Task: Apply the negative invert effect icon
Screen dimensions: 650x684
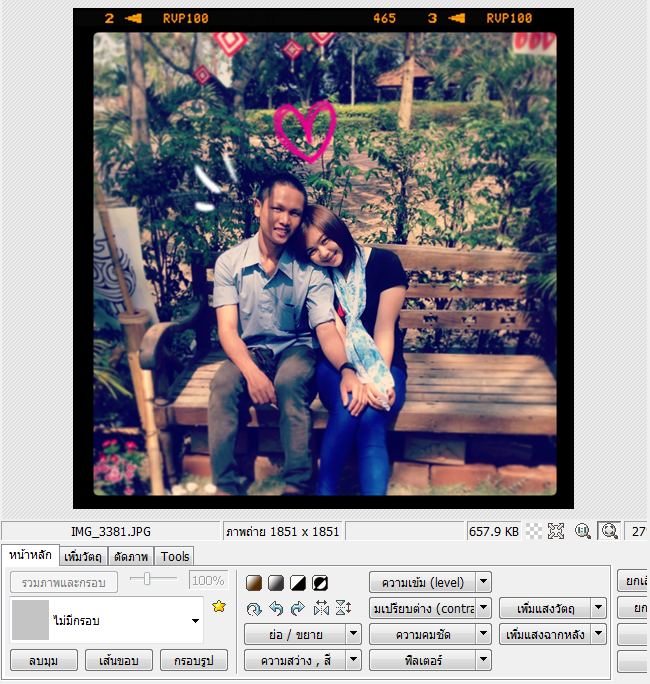Action: 320,582
